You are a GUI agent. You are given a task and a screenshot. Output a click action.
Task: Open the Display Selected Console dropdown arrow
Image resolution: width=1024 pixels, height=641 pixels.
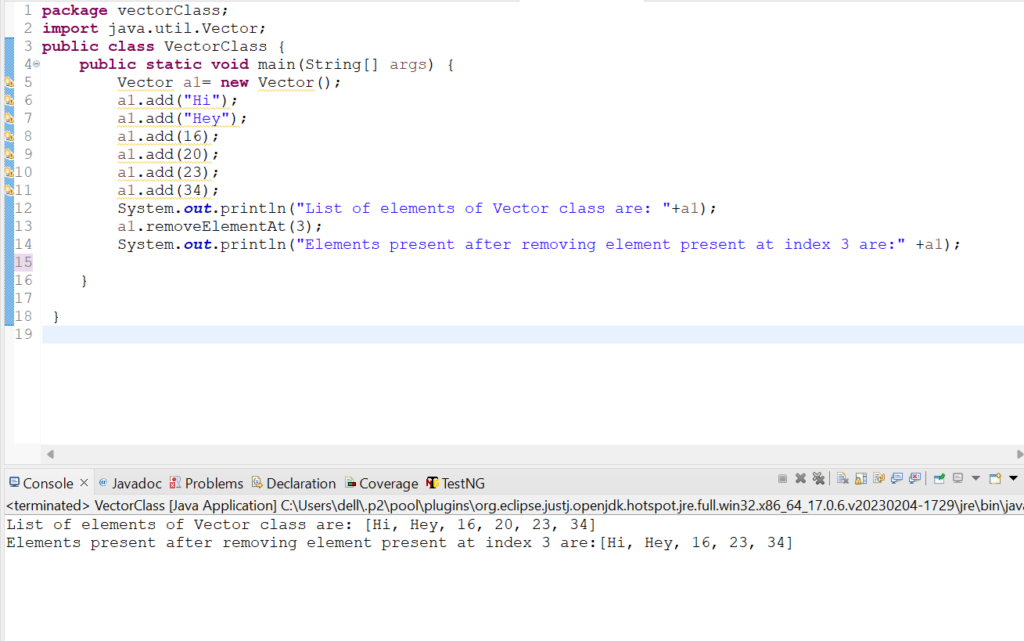click(x=976, y=478)
